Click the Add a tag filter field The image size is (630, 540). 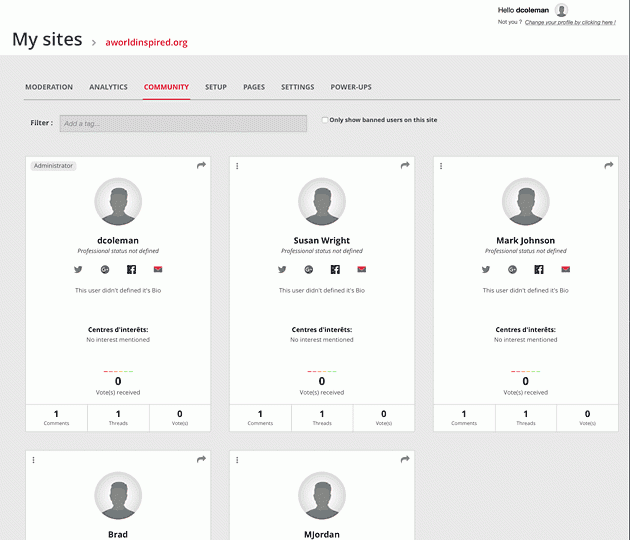coord(183,123)
